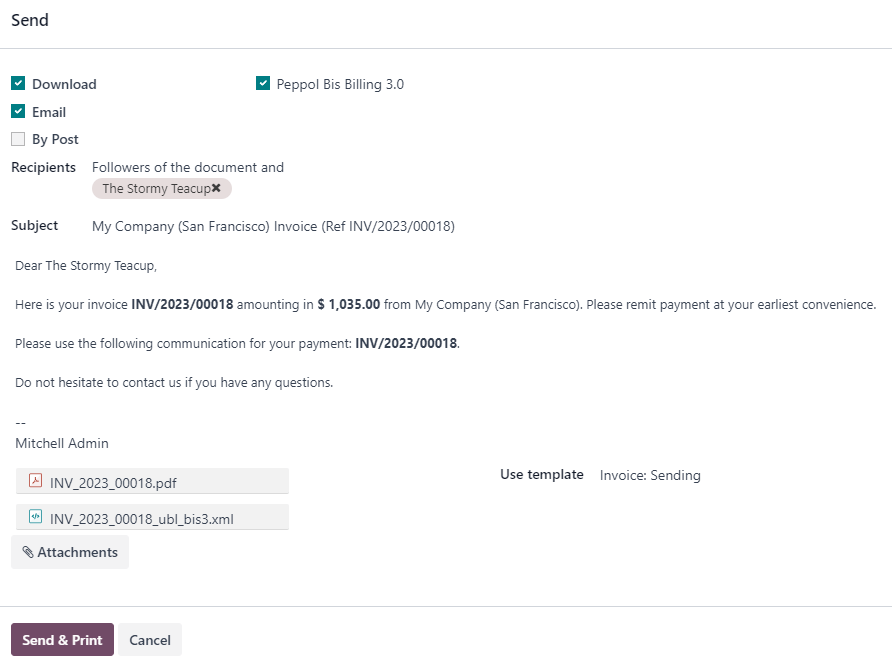Click Send & Print
Image resolution: width=892 pixels, height=666 pixels.
(61, 639)
